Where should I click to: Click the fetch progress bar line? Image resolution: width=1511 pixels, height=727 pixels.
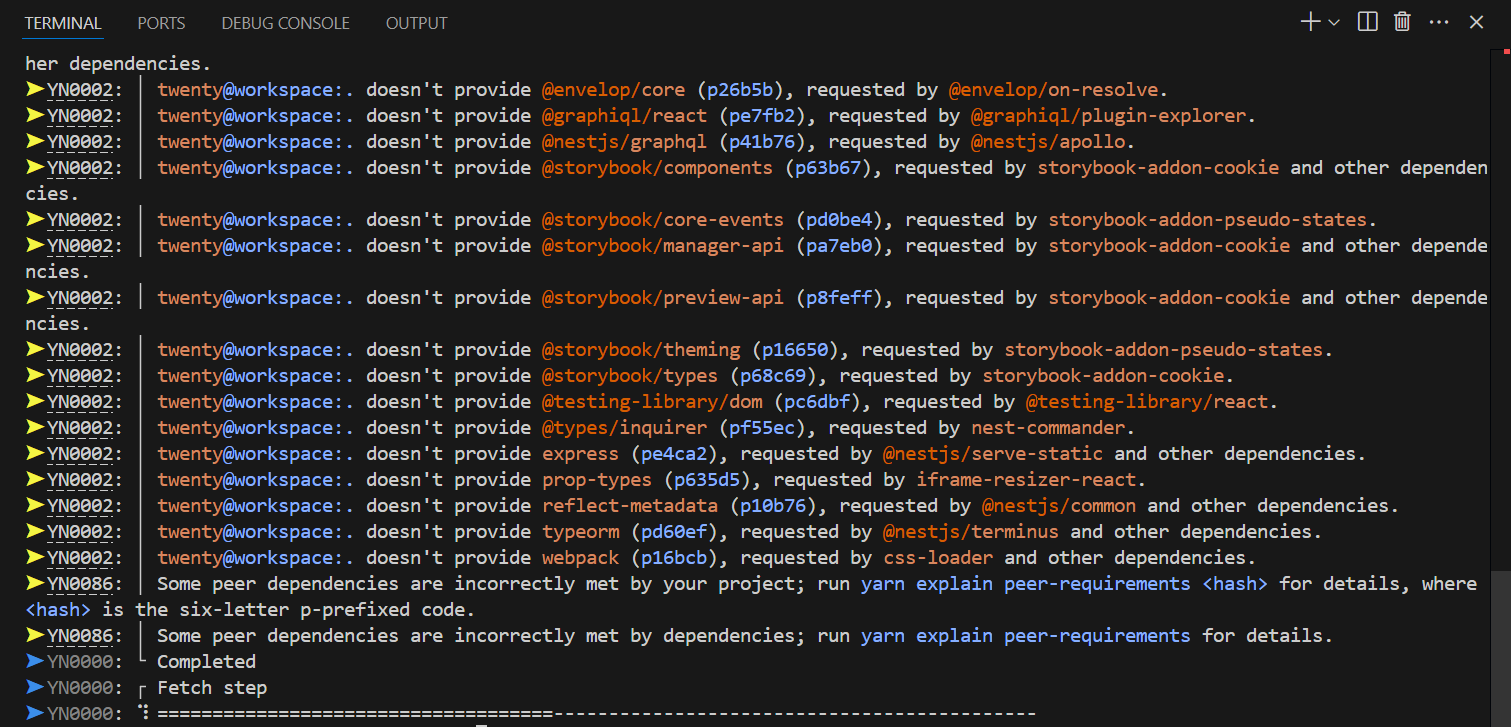click(x=596, y=713)
